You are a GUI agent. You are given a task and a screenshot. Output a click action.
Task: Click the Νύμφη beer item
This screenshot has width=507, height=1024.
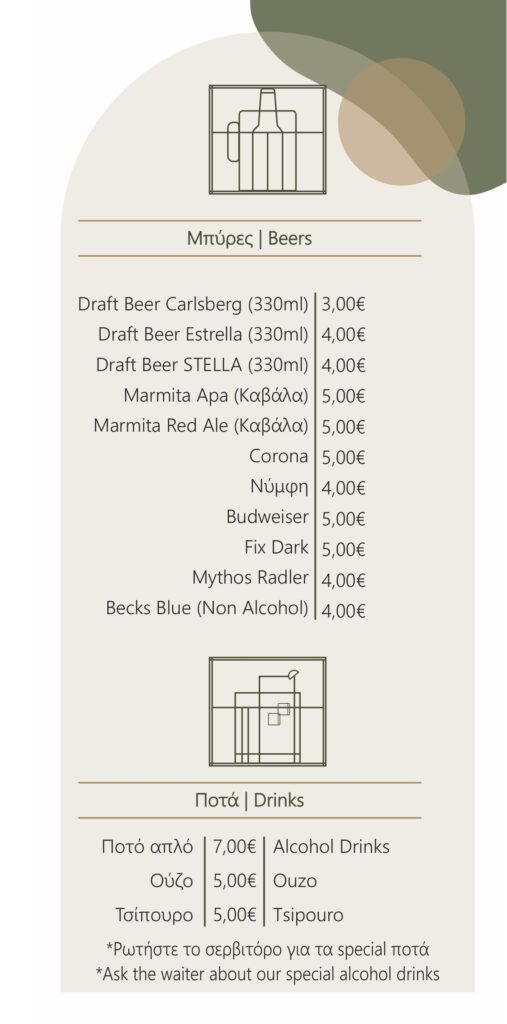[x=279, y=487]
